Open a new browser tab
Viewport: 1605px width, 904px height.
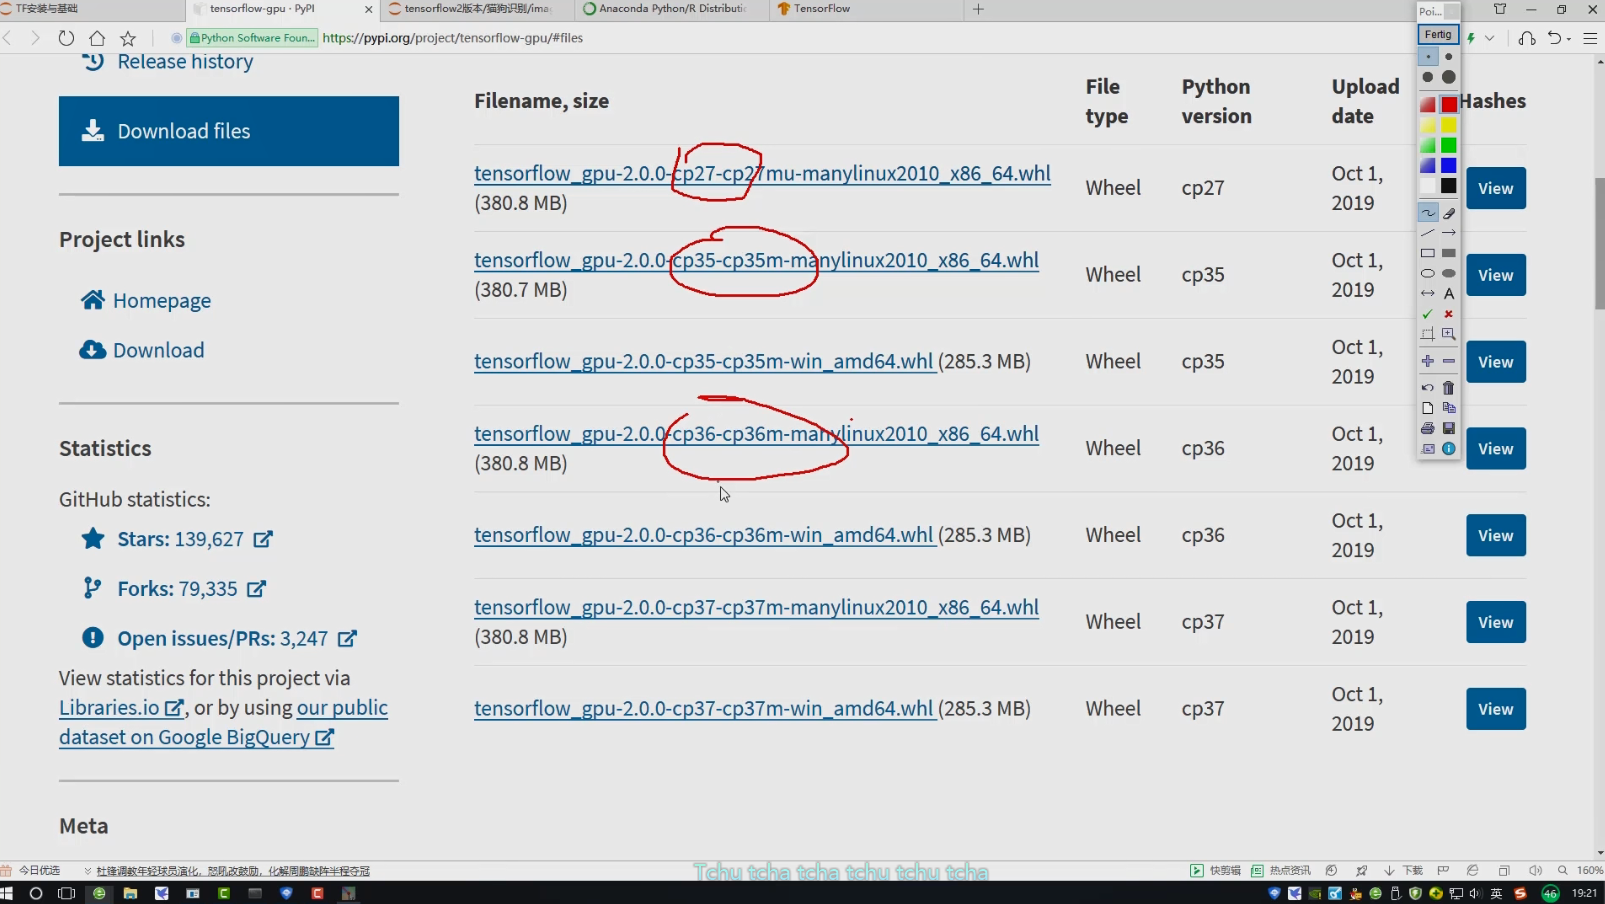point(978,9)
